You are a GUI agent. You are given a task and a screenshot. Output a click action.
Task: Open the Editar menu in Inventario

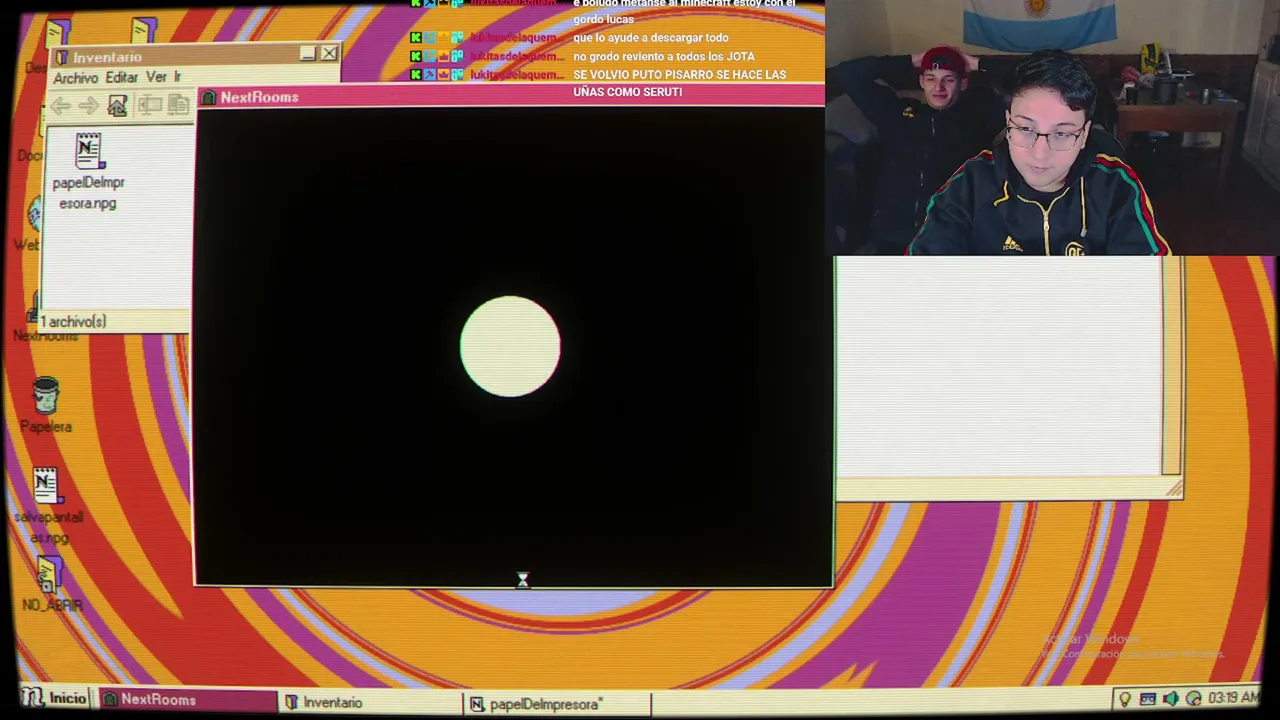pos(122,78)
